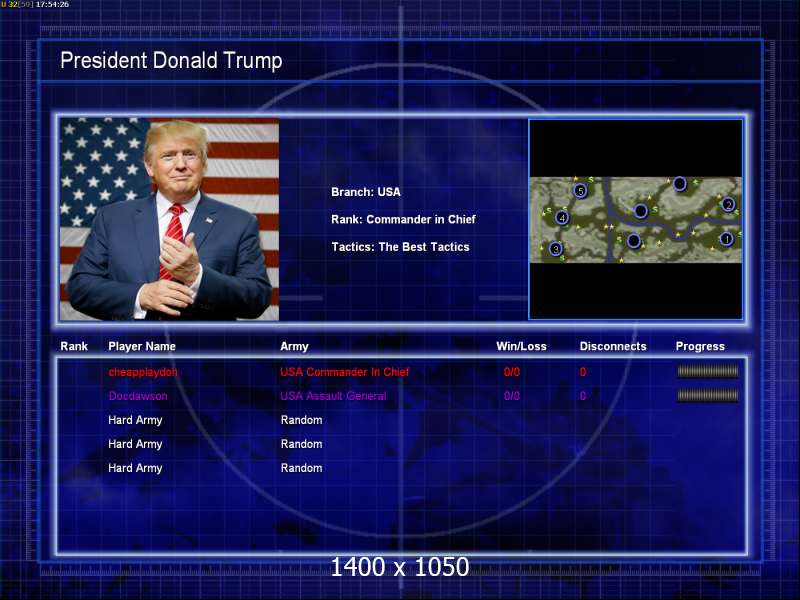
Task: Click the Army column header
Action: (x=294, y=346)
